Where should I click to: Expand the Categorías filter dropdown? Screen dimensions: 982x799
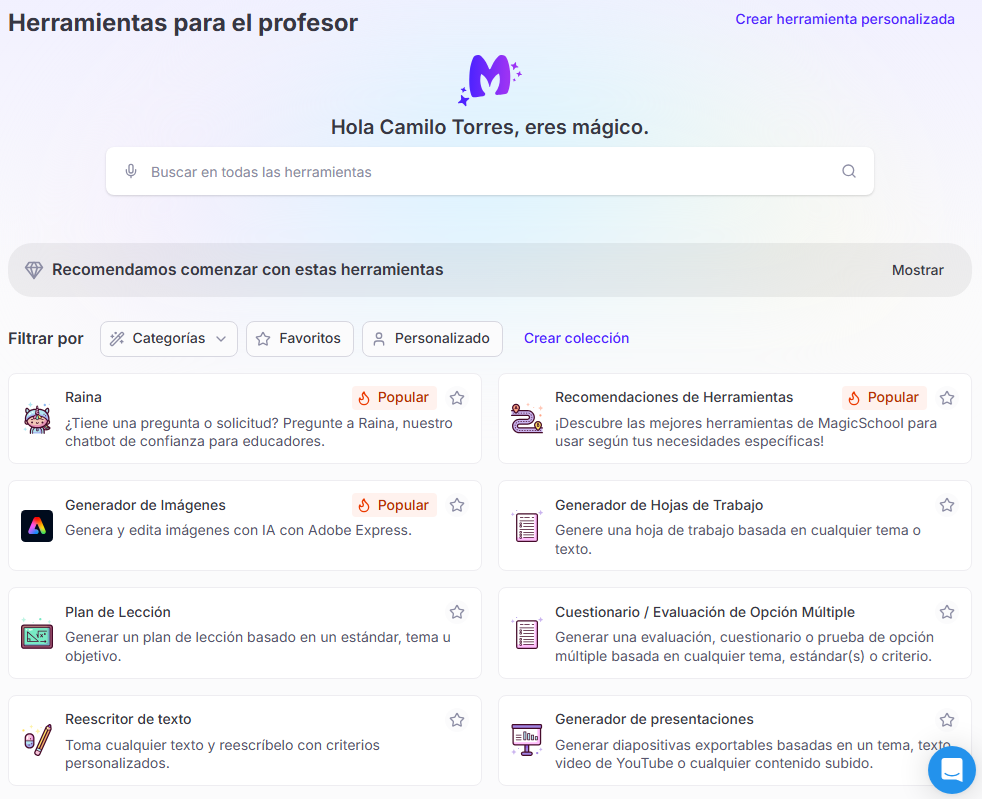coord(169,339)
